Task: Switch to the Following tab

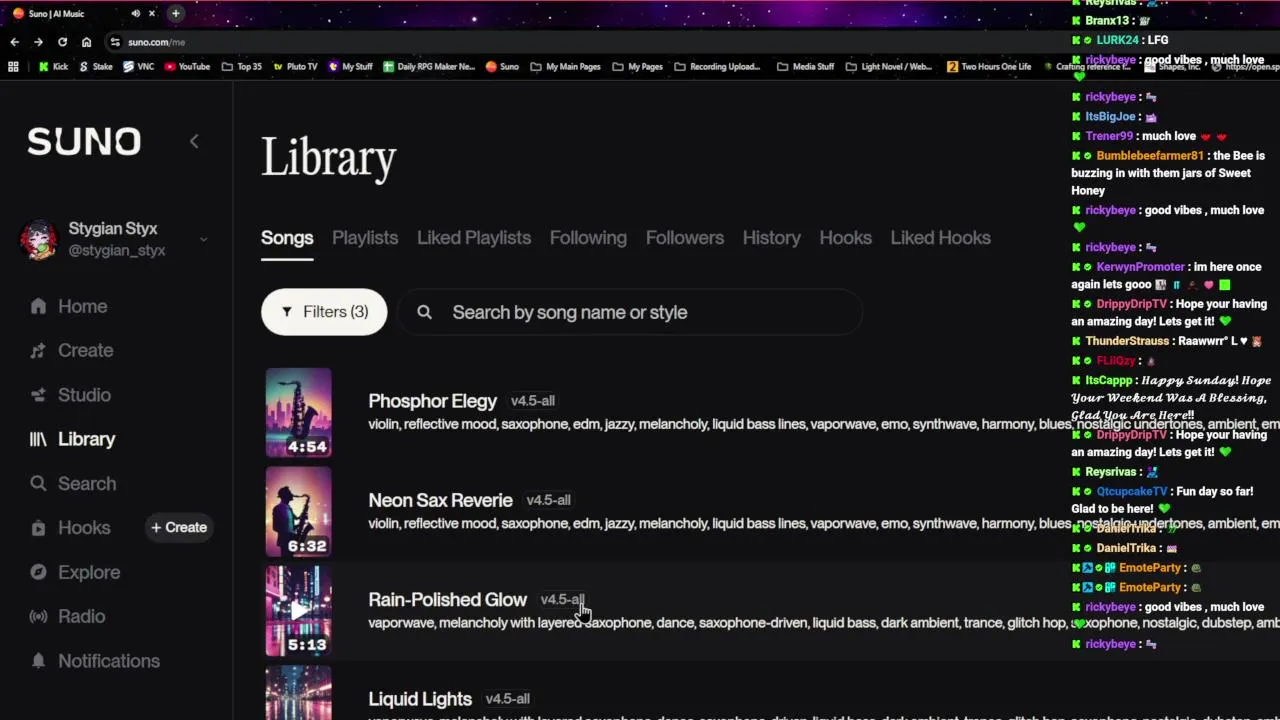Action: [588, 238]
